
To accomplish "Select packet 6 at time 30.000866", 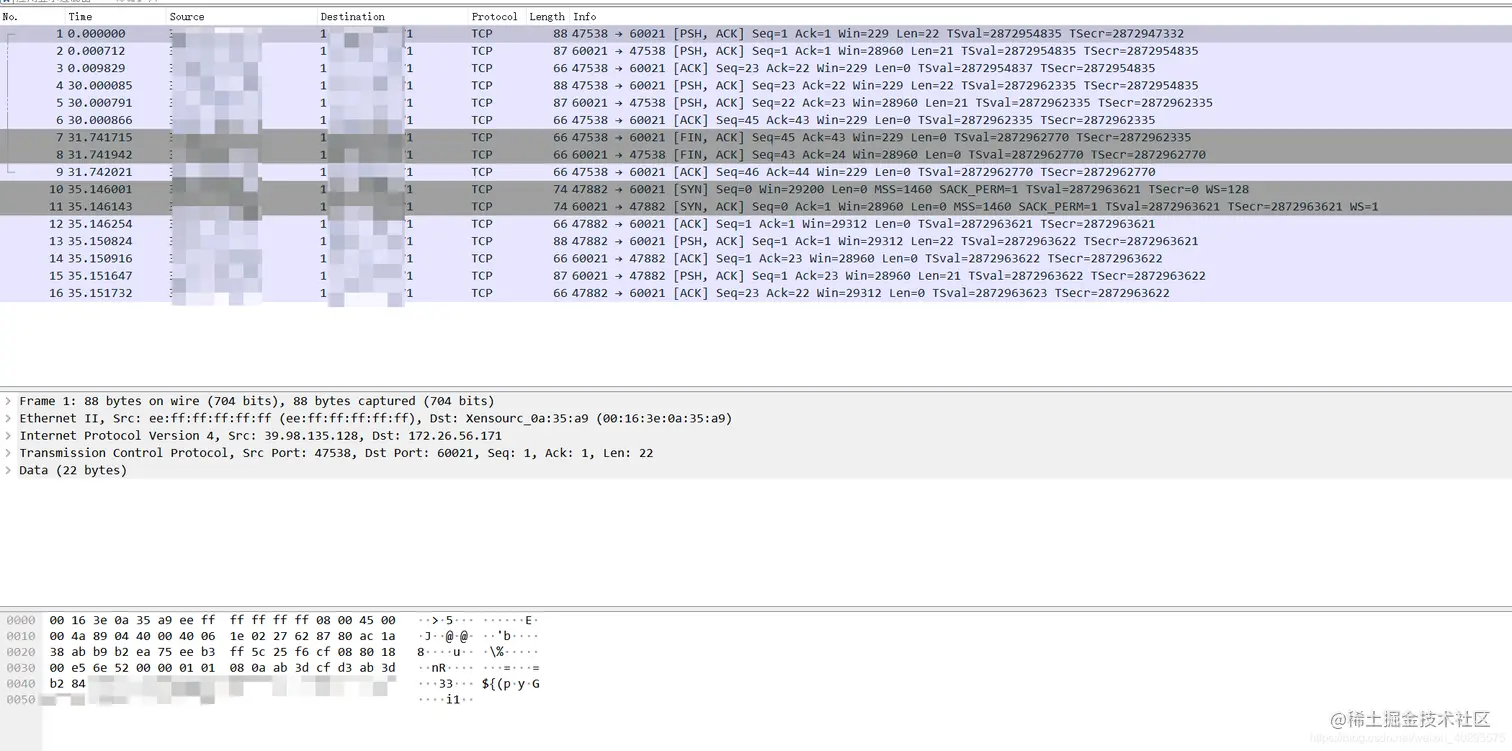I will (756, 120).
